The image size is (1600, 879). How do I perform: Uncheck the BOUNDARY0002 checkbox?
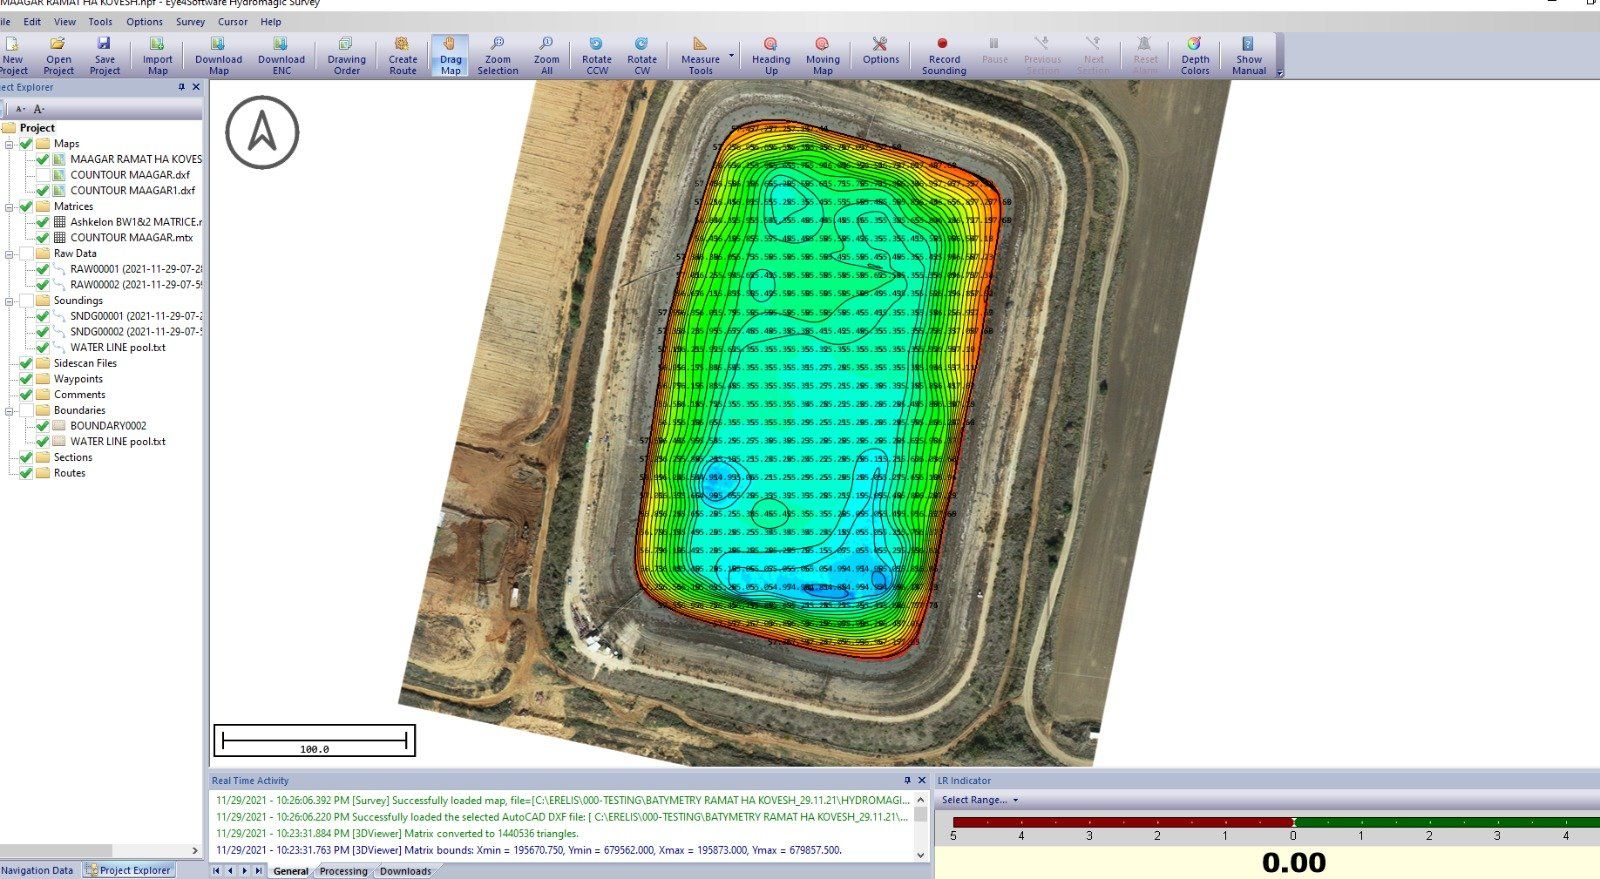42,426
